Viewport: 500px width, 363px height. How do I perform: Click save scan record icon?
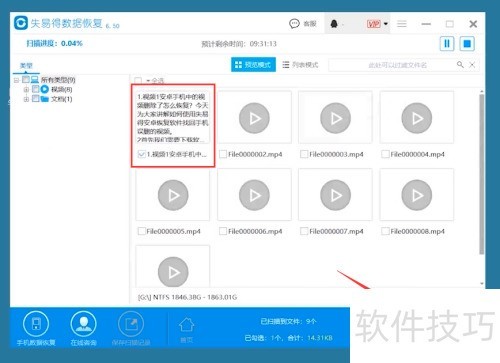(131, 324)
